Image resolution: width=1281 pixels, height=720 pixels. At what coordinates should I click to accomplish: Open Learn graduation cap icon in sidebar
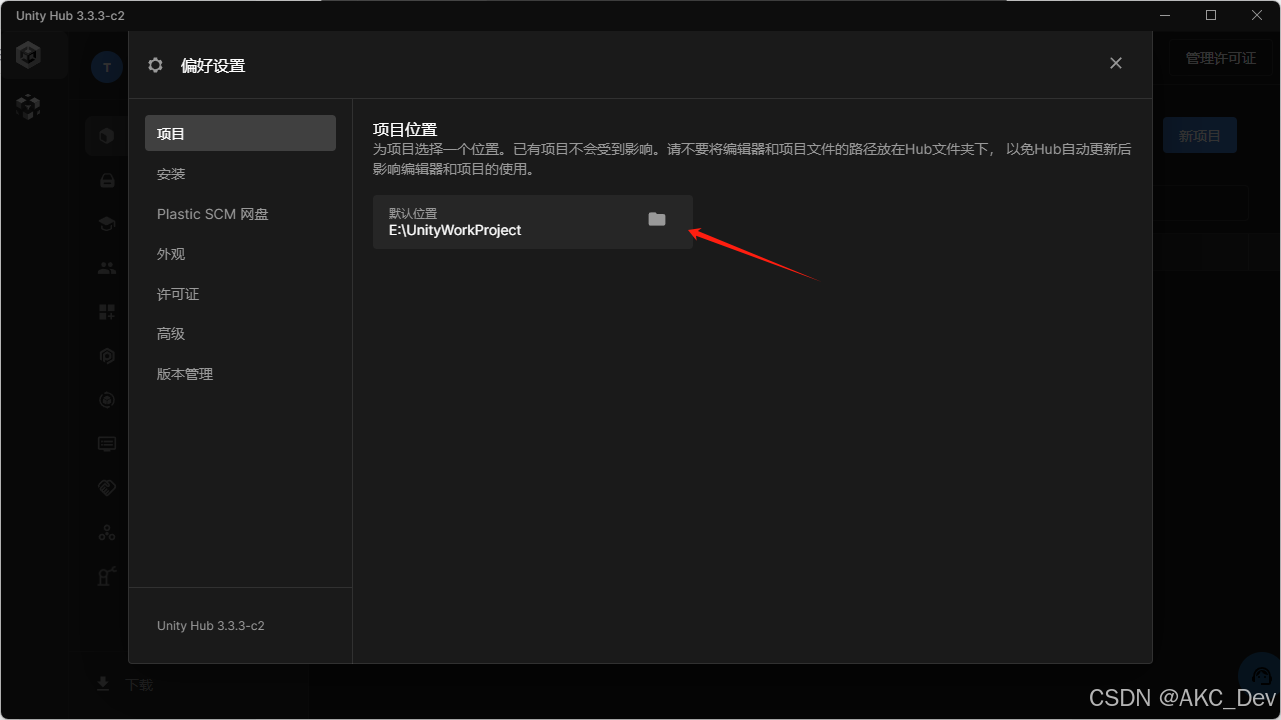point(107,224)
